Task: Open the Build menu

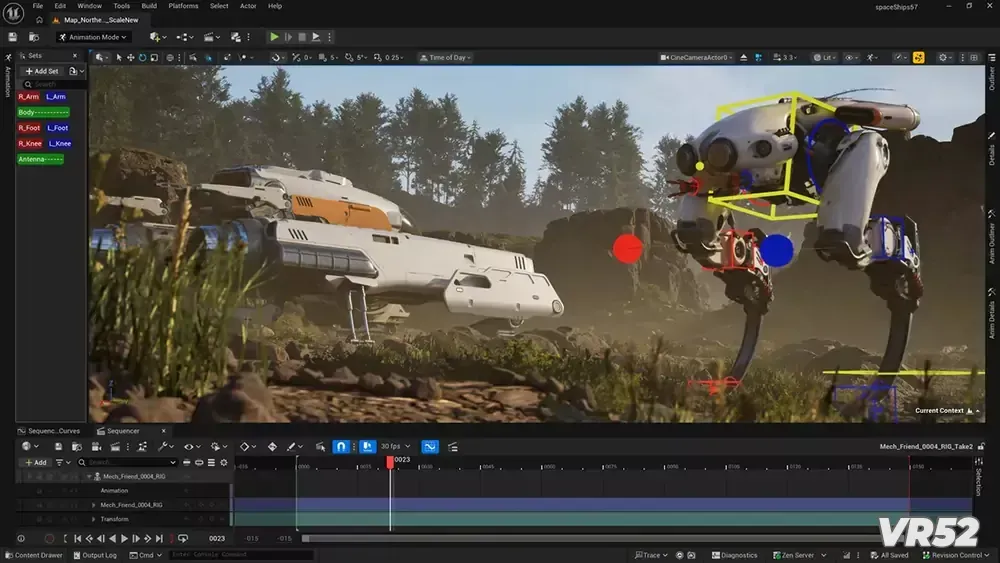Action: [149, 6]
